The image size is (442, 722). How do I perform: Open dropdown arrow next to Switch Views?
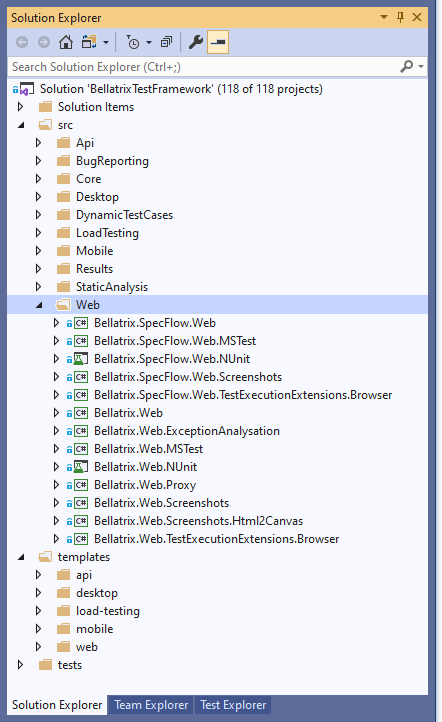(x=105, y=42)
